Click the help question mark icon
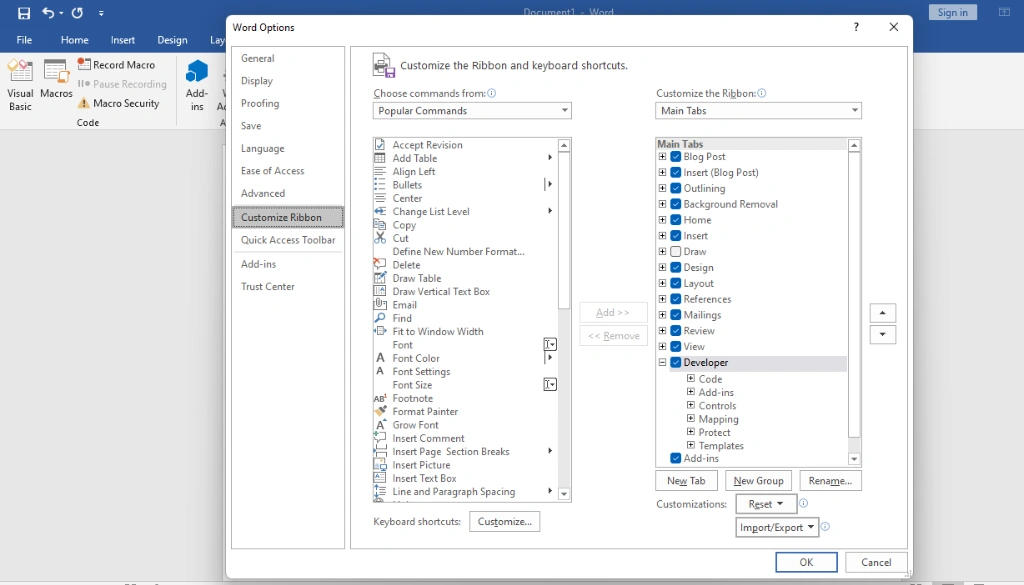 point(856,27)
